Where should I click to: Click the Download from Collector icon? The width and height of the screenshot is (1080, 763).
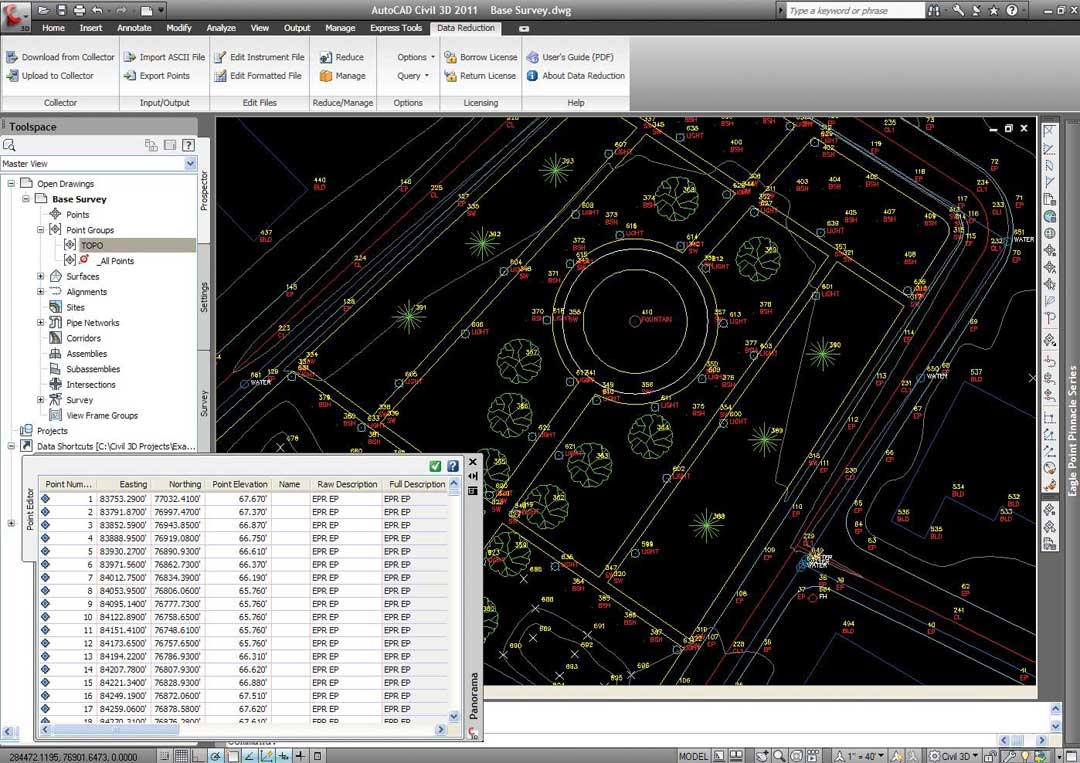(x=12, y=57)
